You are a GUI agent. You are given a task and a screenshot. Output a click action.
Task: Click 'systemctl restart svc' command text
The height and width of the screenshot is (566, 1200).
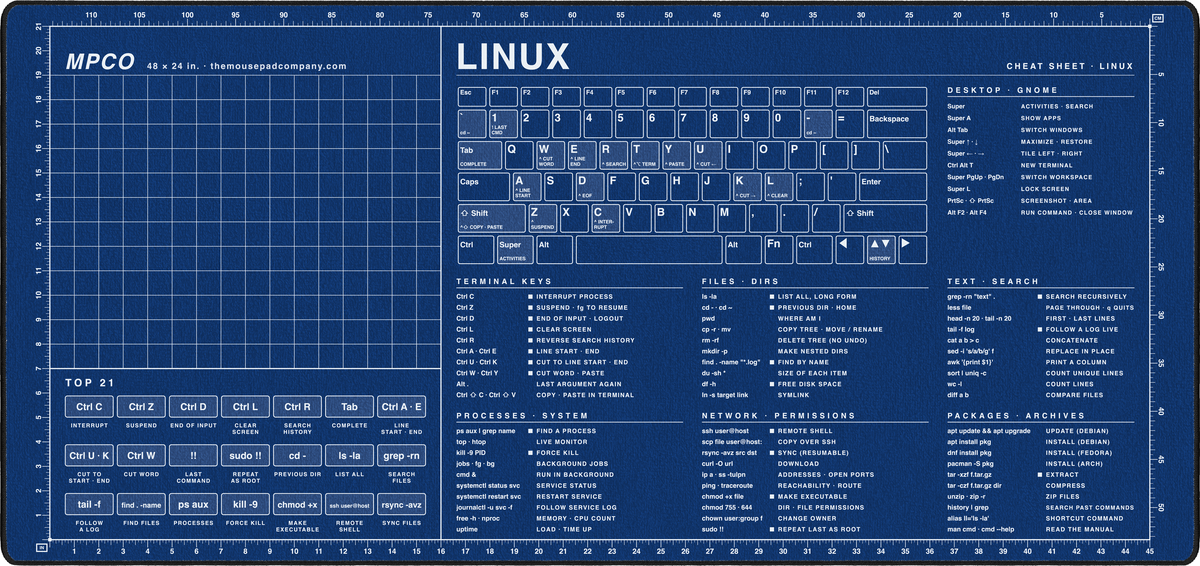488,496
